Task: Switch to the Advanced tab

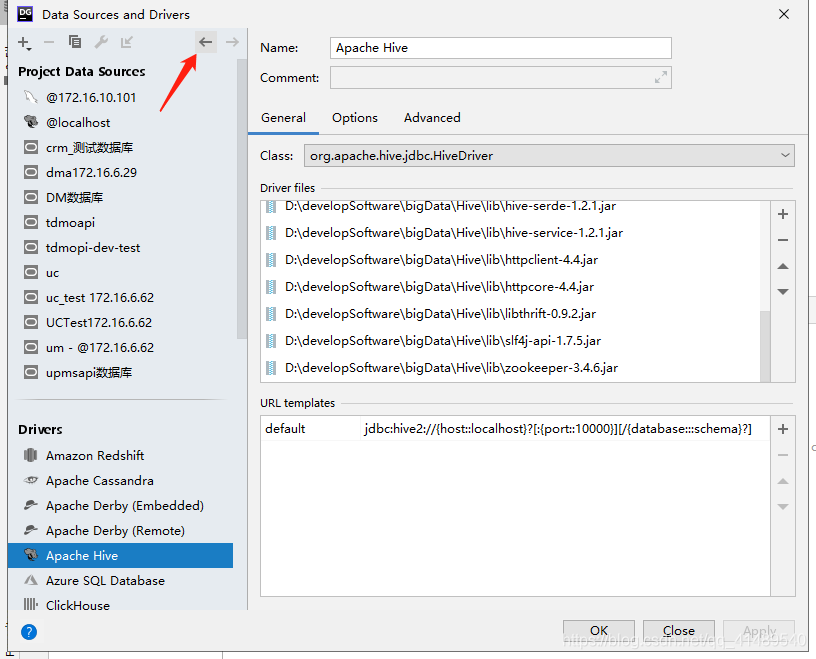Action: coord(432,118)
